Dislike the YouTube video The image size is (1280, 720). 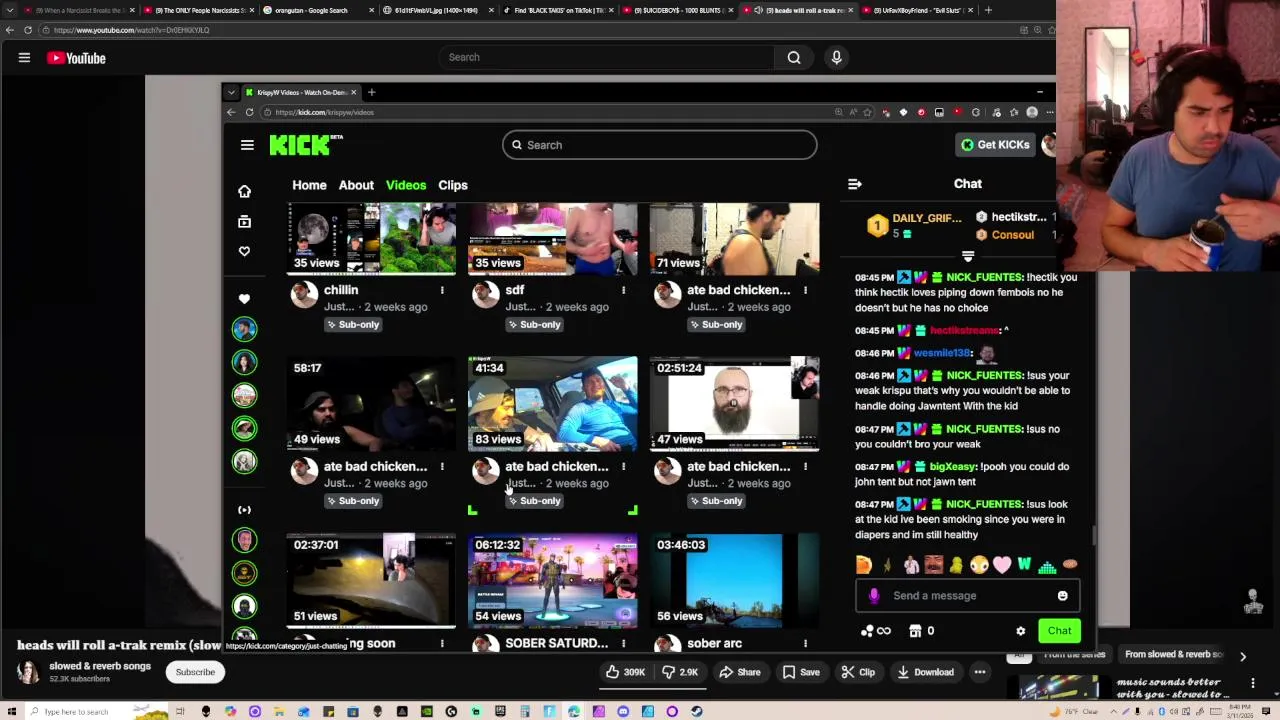point(682,672)
